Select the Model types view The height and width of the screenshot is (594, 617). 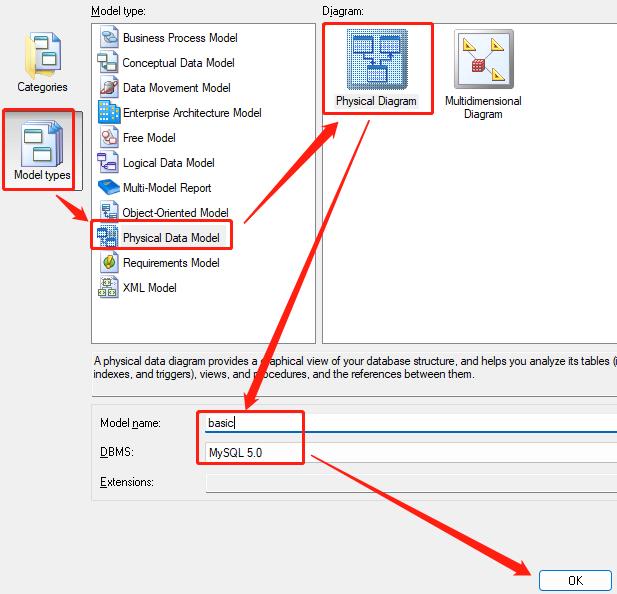[x=42, y=150]
